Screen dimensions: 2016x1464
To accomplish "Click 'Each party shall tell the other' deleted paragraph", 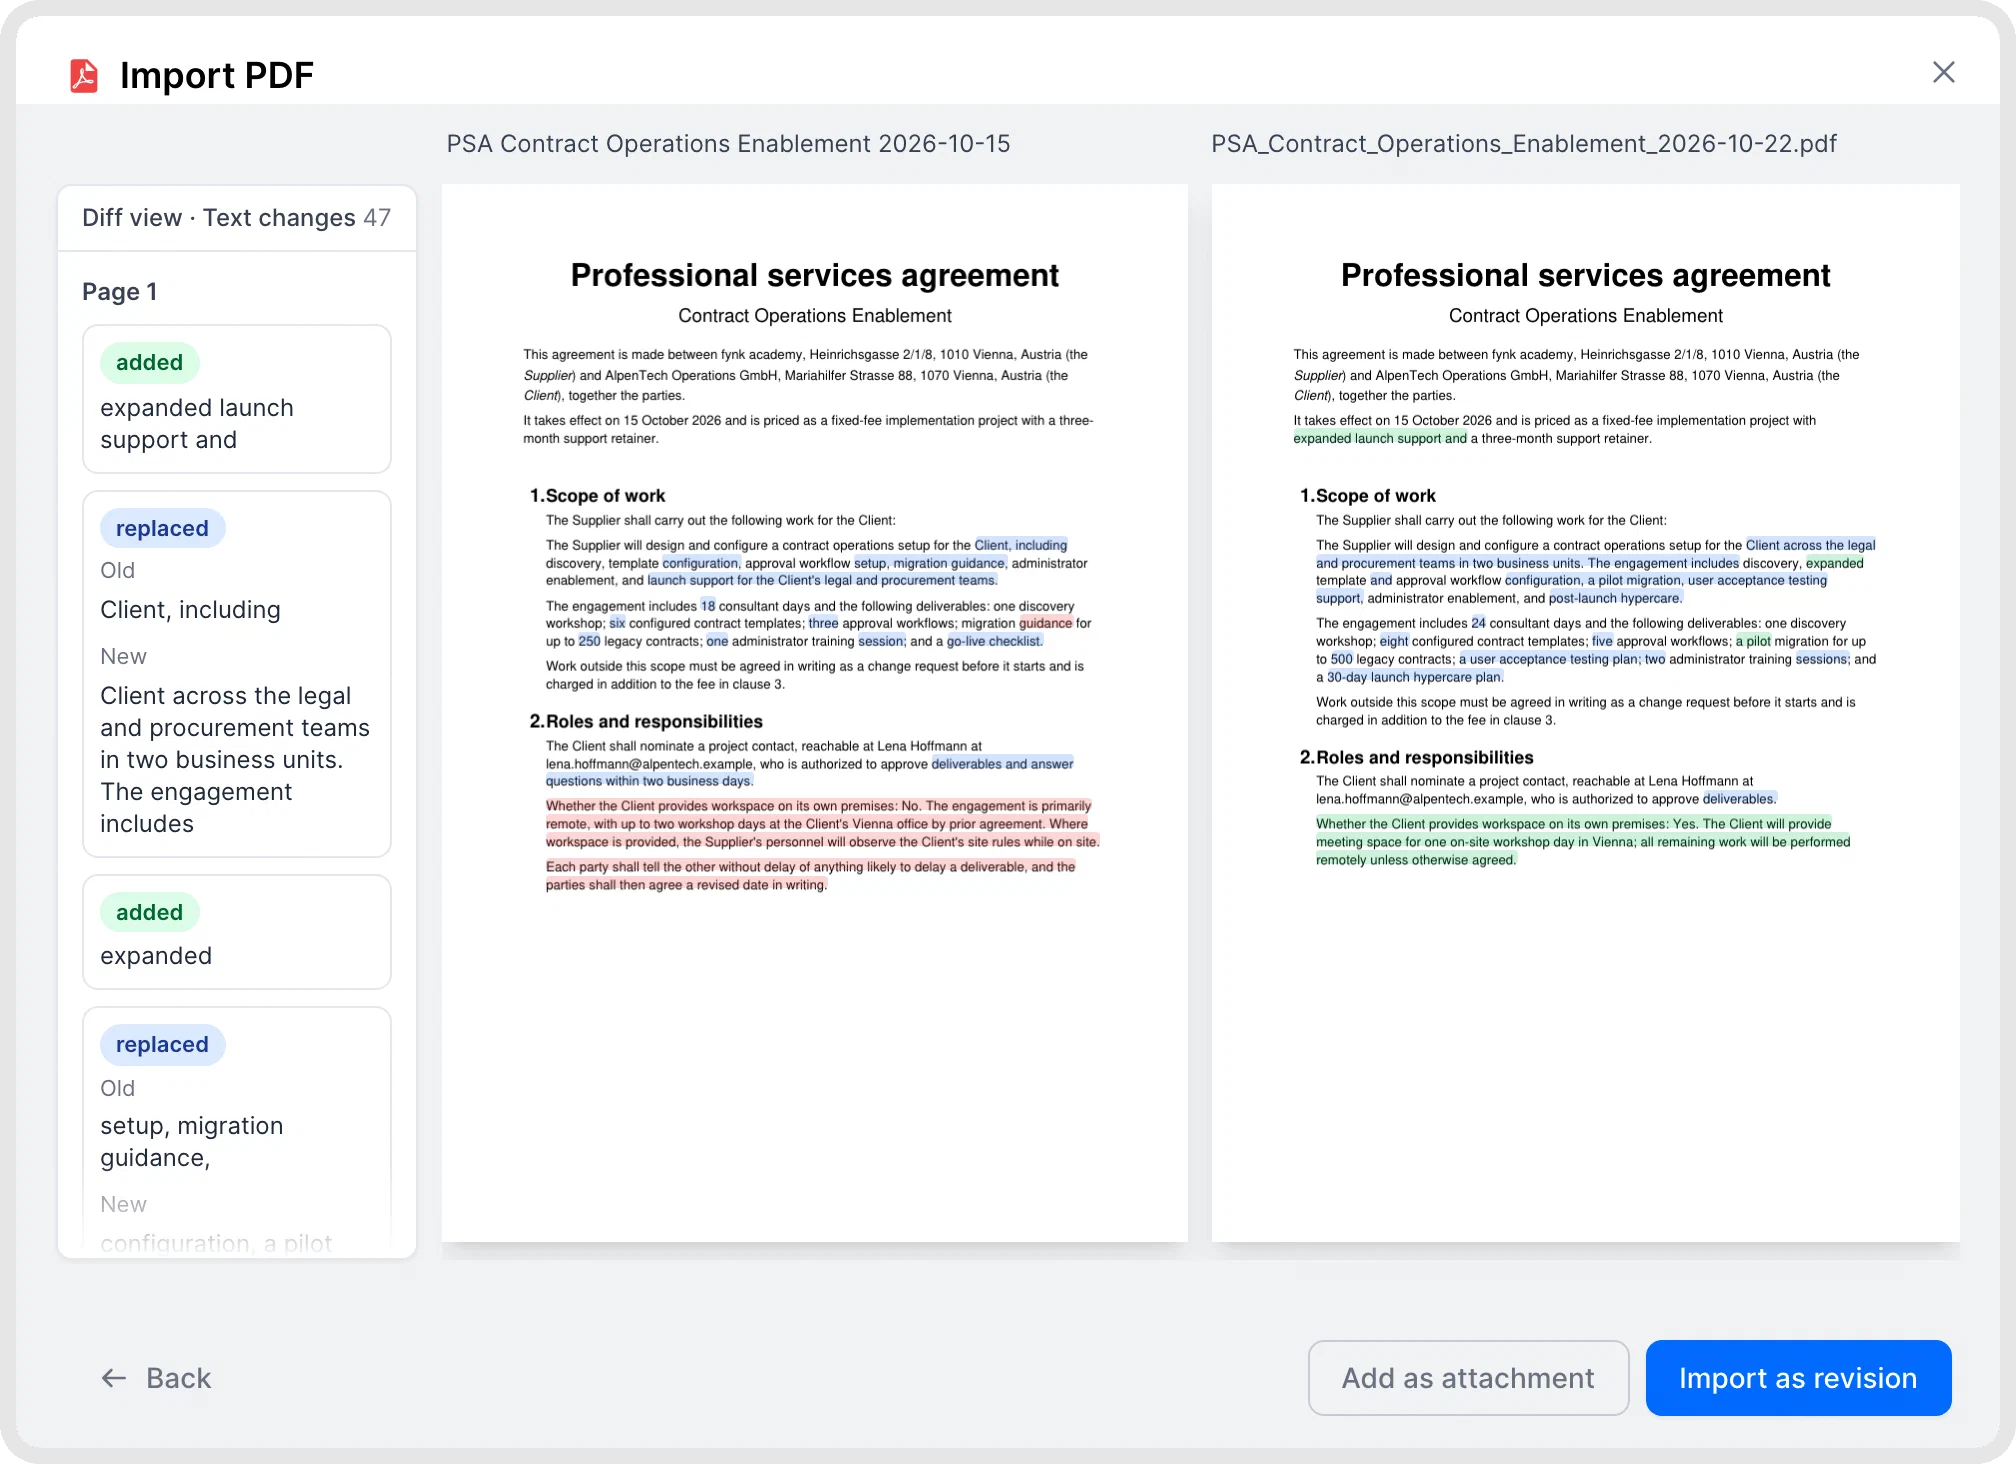I will pos(810,876).
